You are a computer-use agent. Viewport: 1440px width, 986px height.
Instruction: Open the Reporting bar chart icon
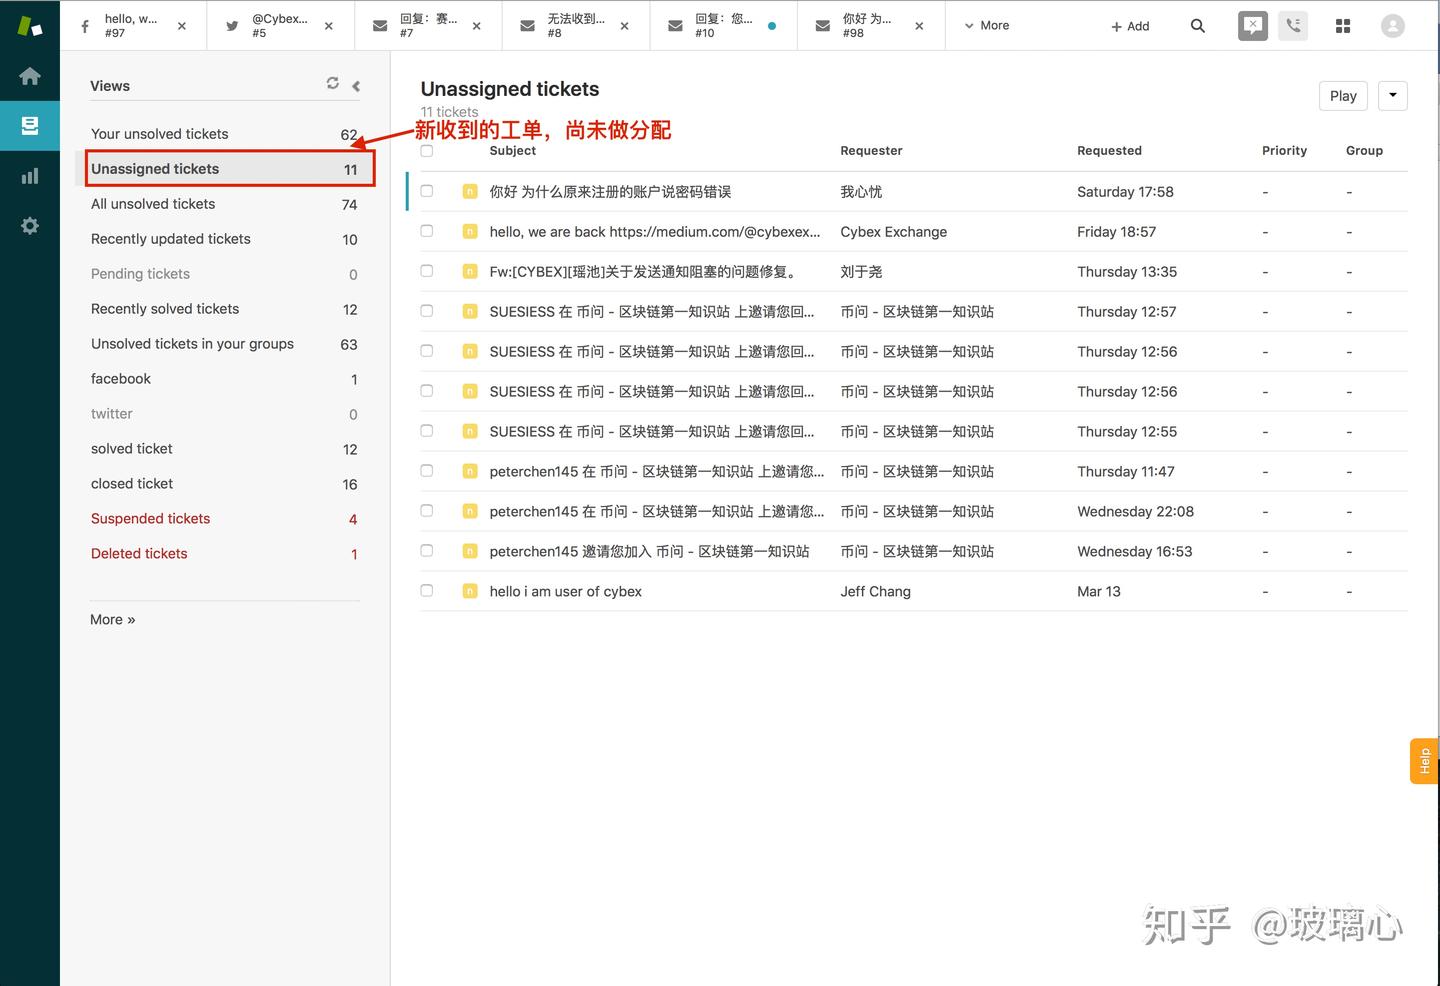click(x=29, y=175)
